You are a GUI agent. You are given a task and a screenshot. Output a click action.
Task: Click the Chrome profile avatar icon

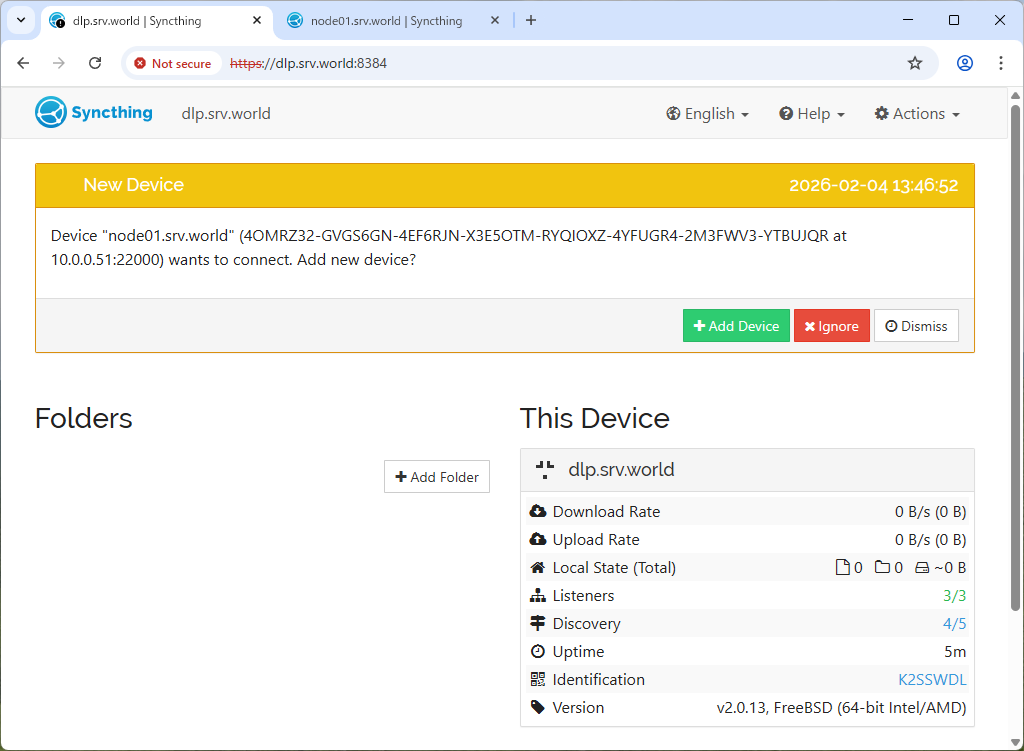point(964,63)
